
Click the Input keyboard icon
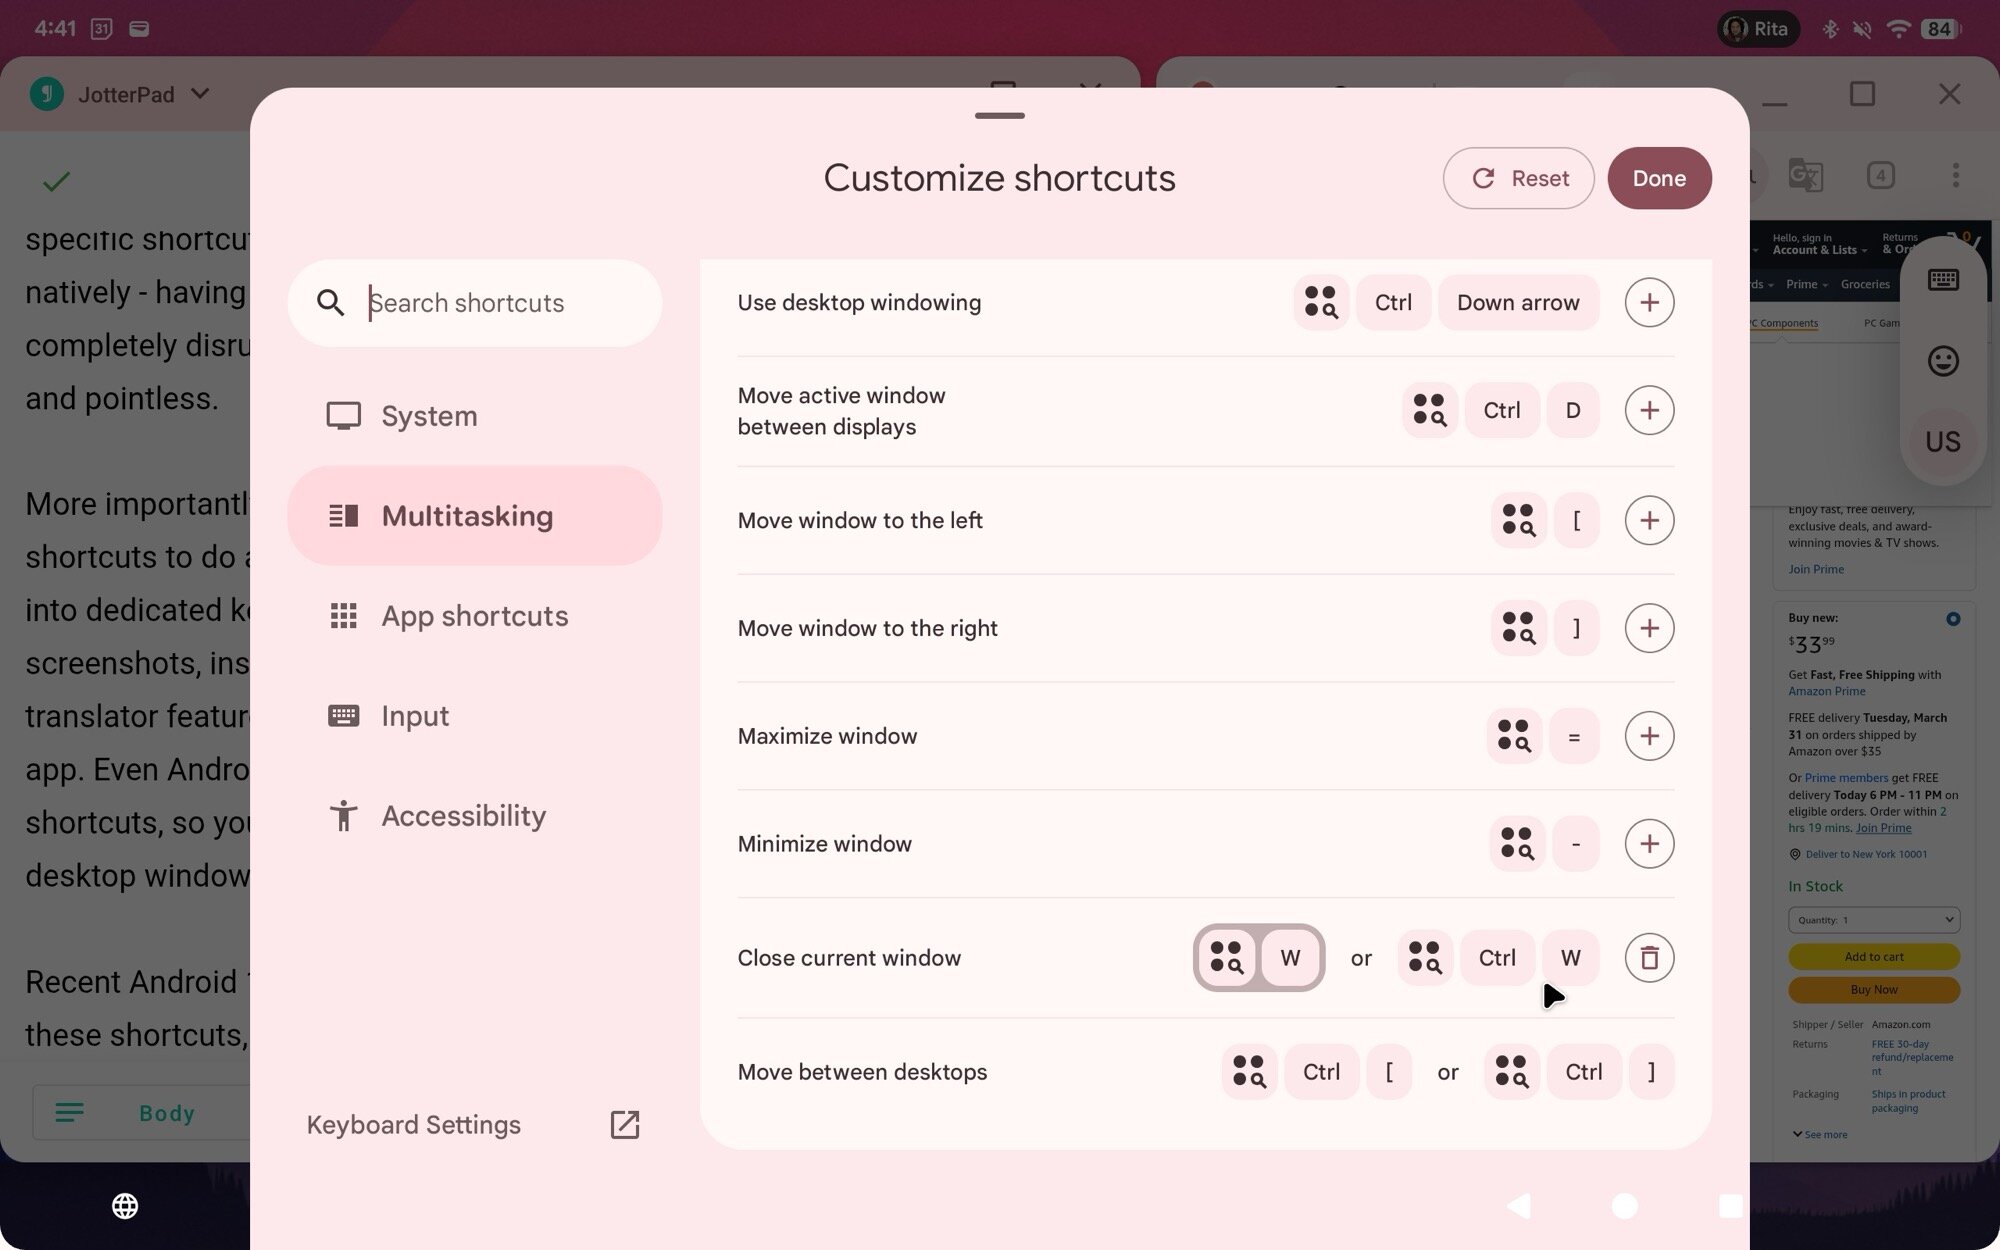click(x=343, y=715)
